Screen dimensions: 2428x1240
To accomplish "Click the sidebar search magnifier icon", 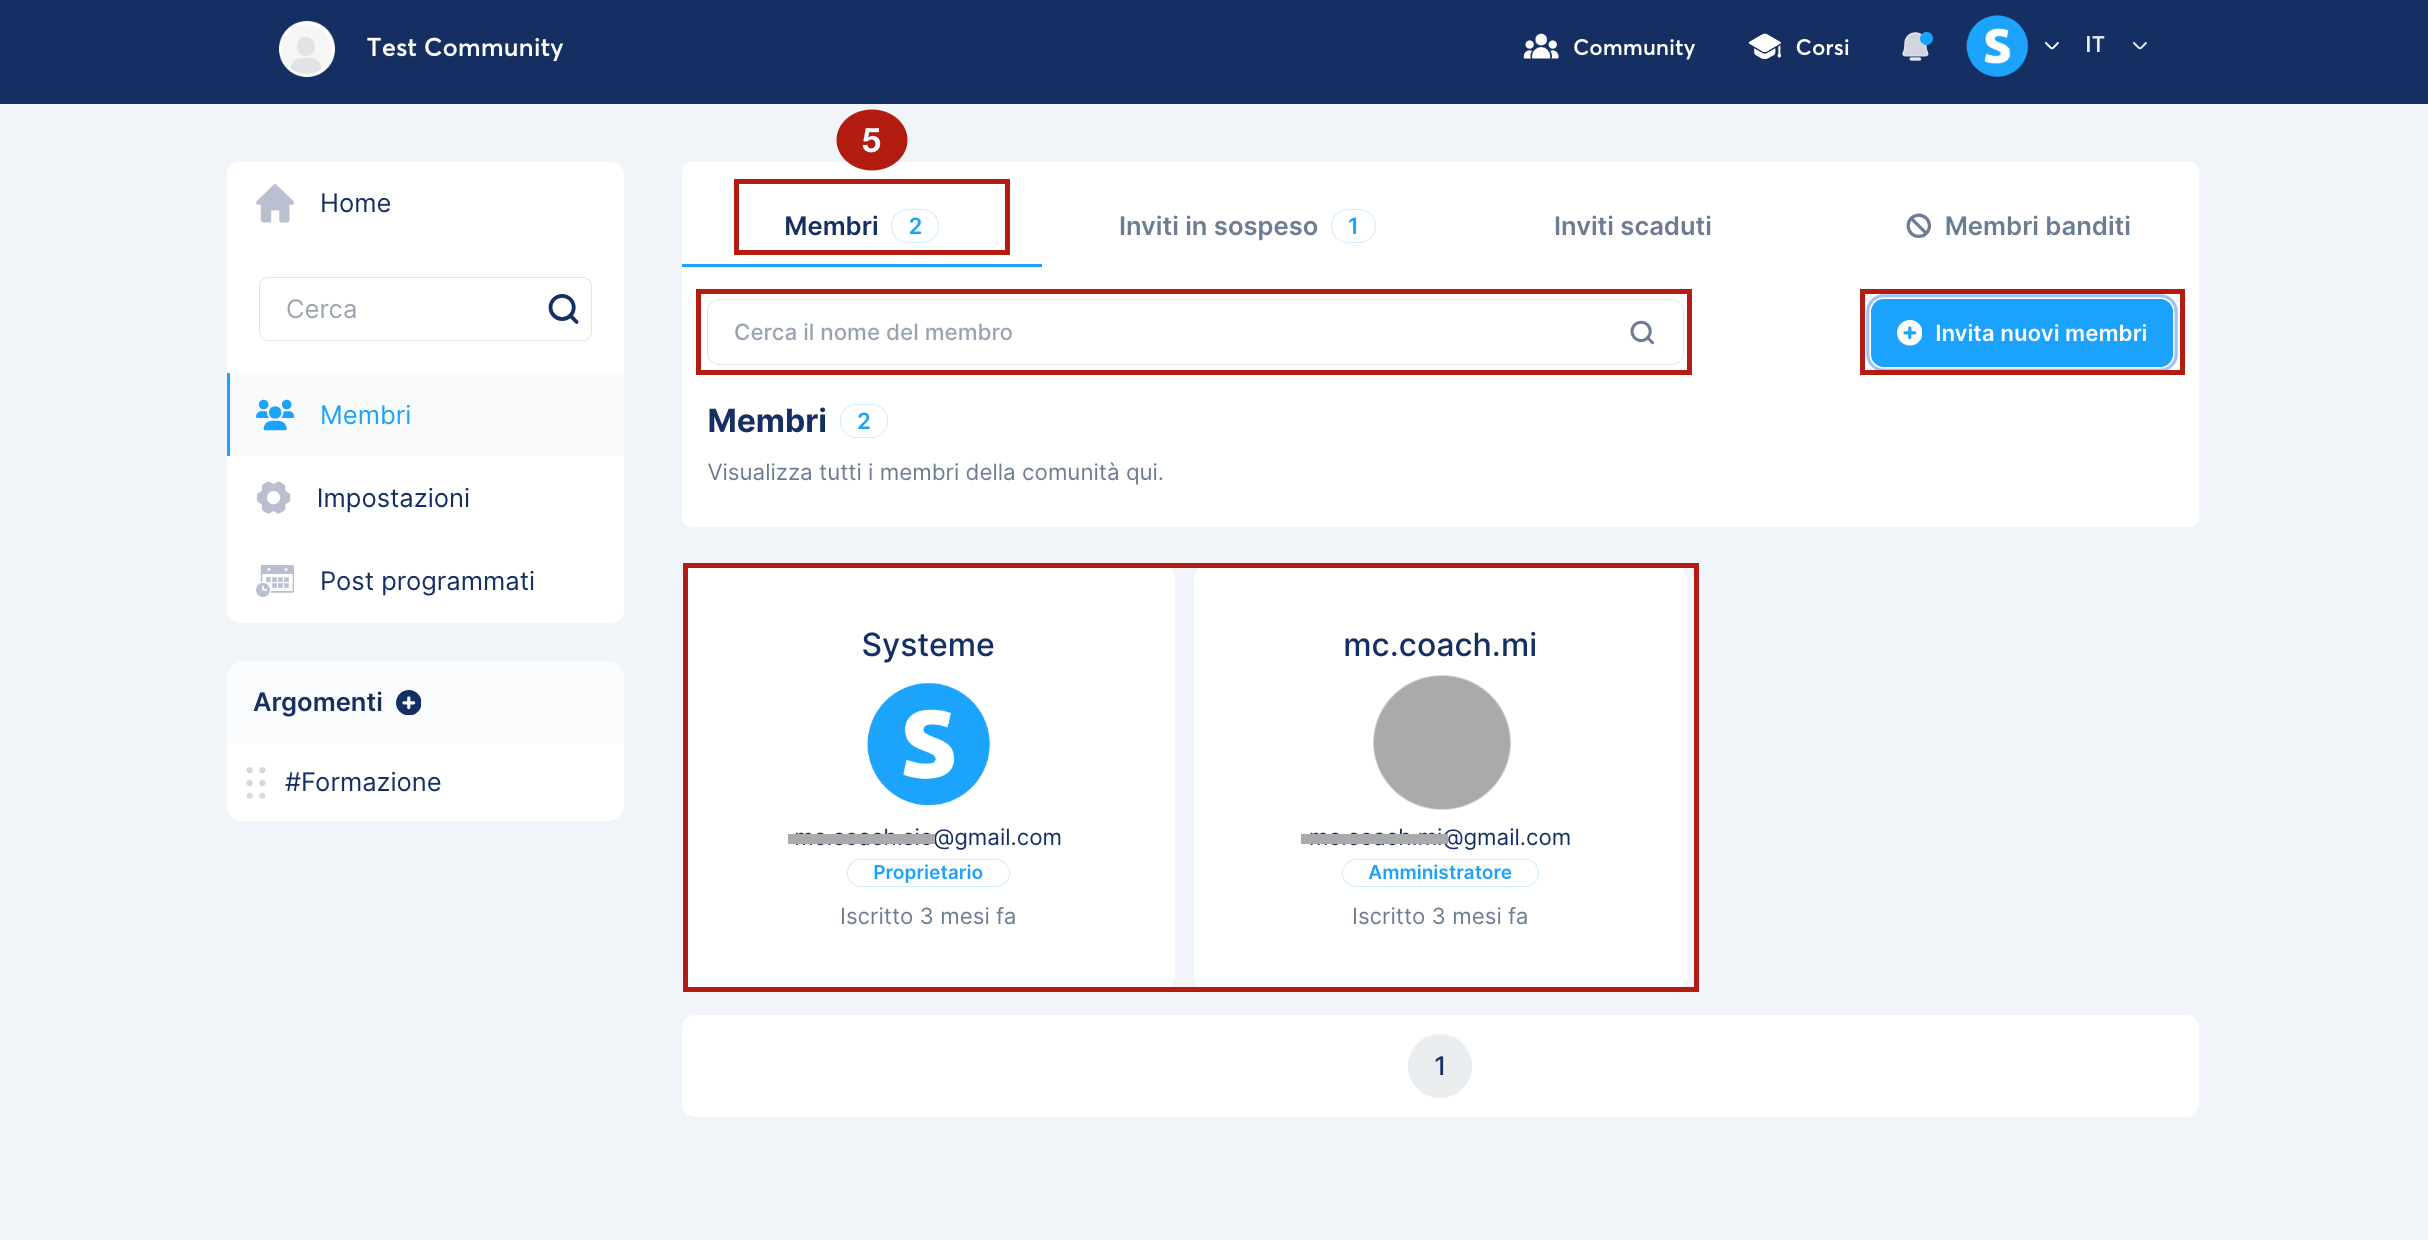I will tap(563, 309).
